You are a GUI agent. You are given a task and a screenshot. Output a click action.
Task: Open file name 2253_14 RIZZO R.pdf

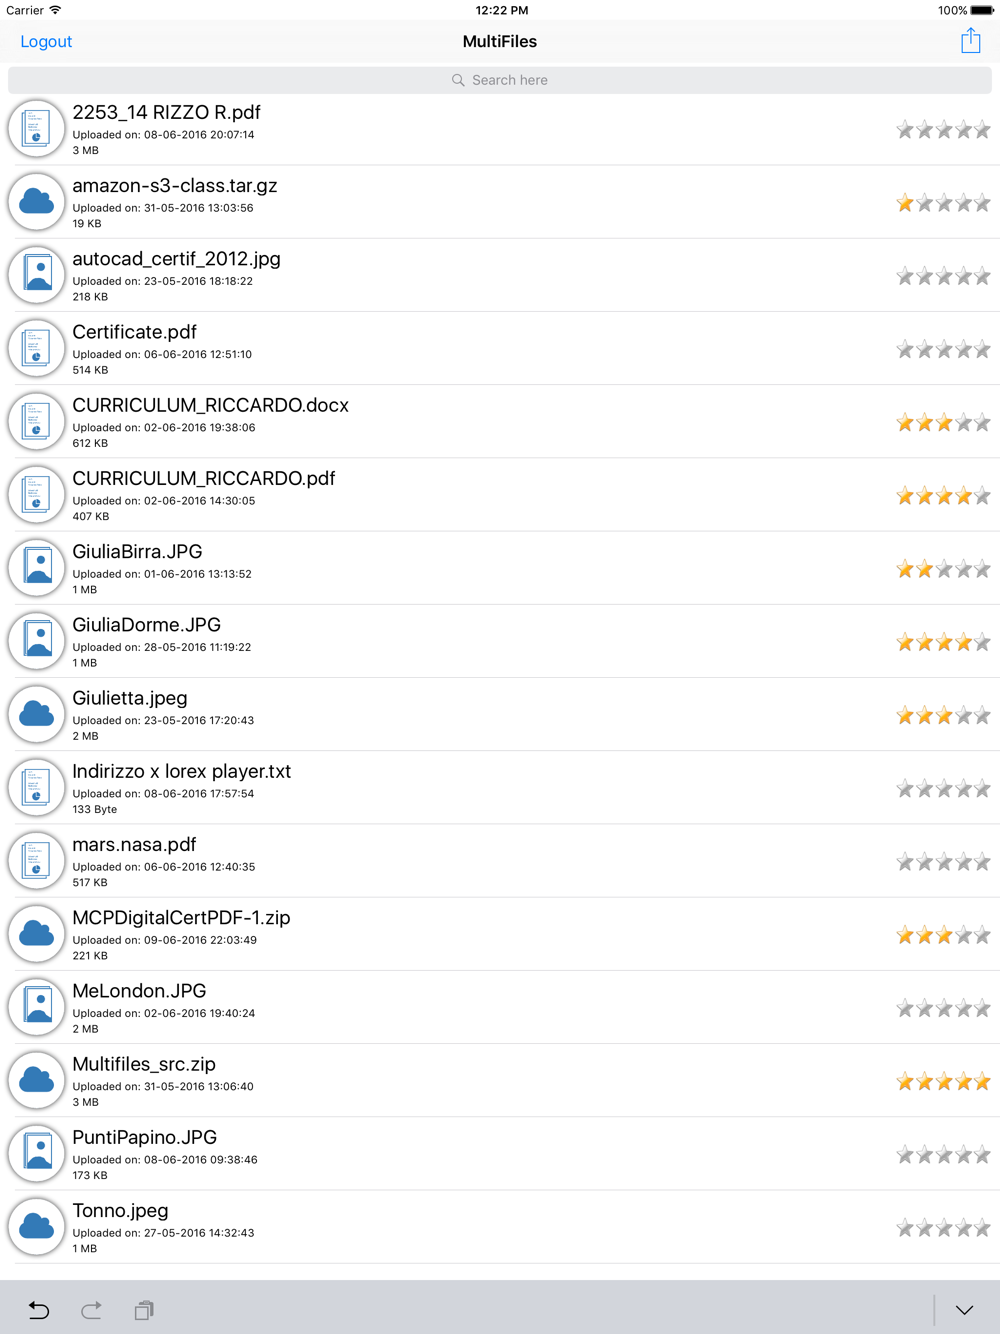point(166,112)
